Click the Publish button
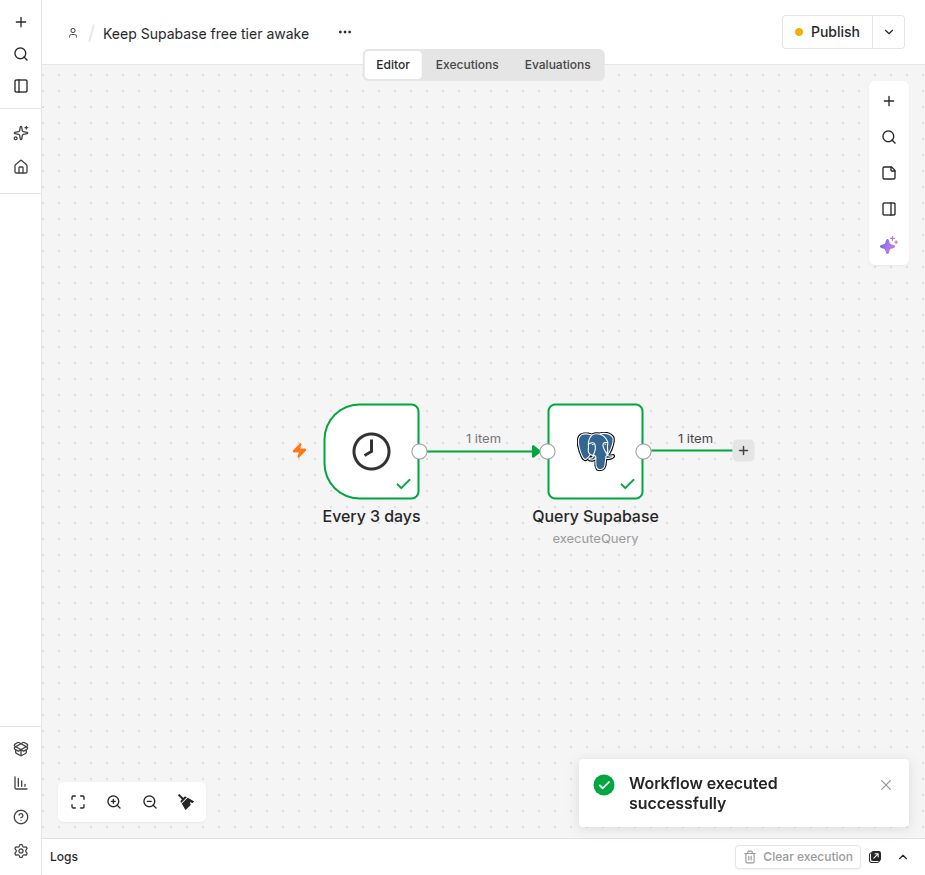The height and width of the screenshot is (875, 925). [x=827, y=32]
